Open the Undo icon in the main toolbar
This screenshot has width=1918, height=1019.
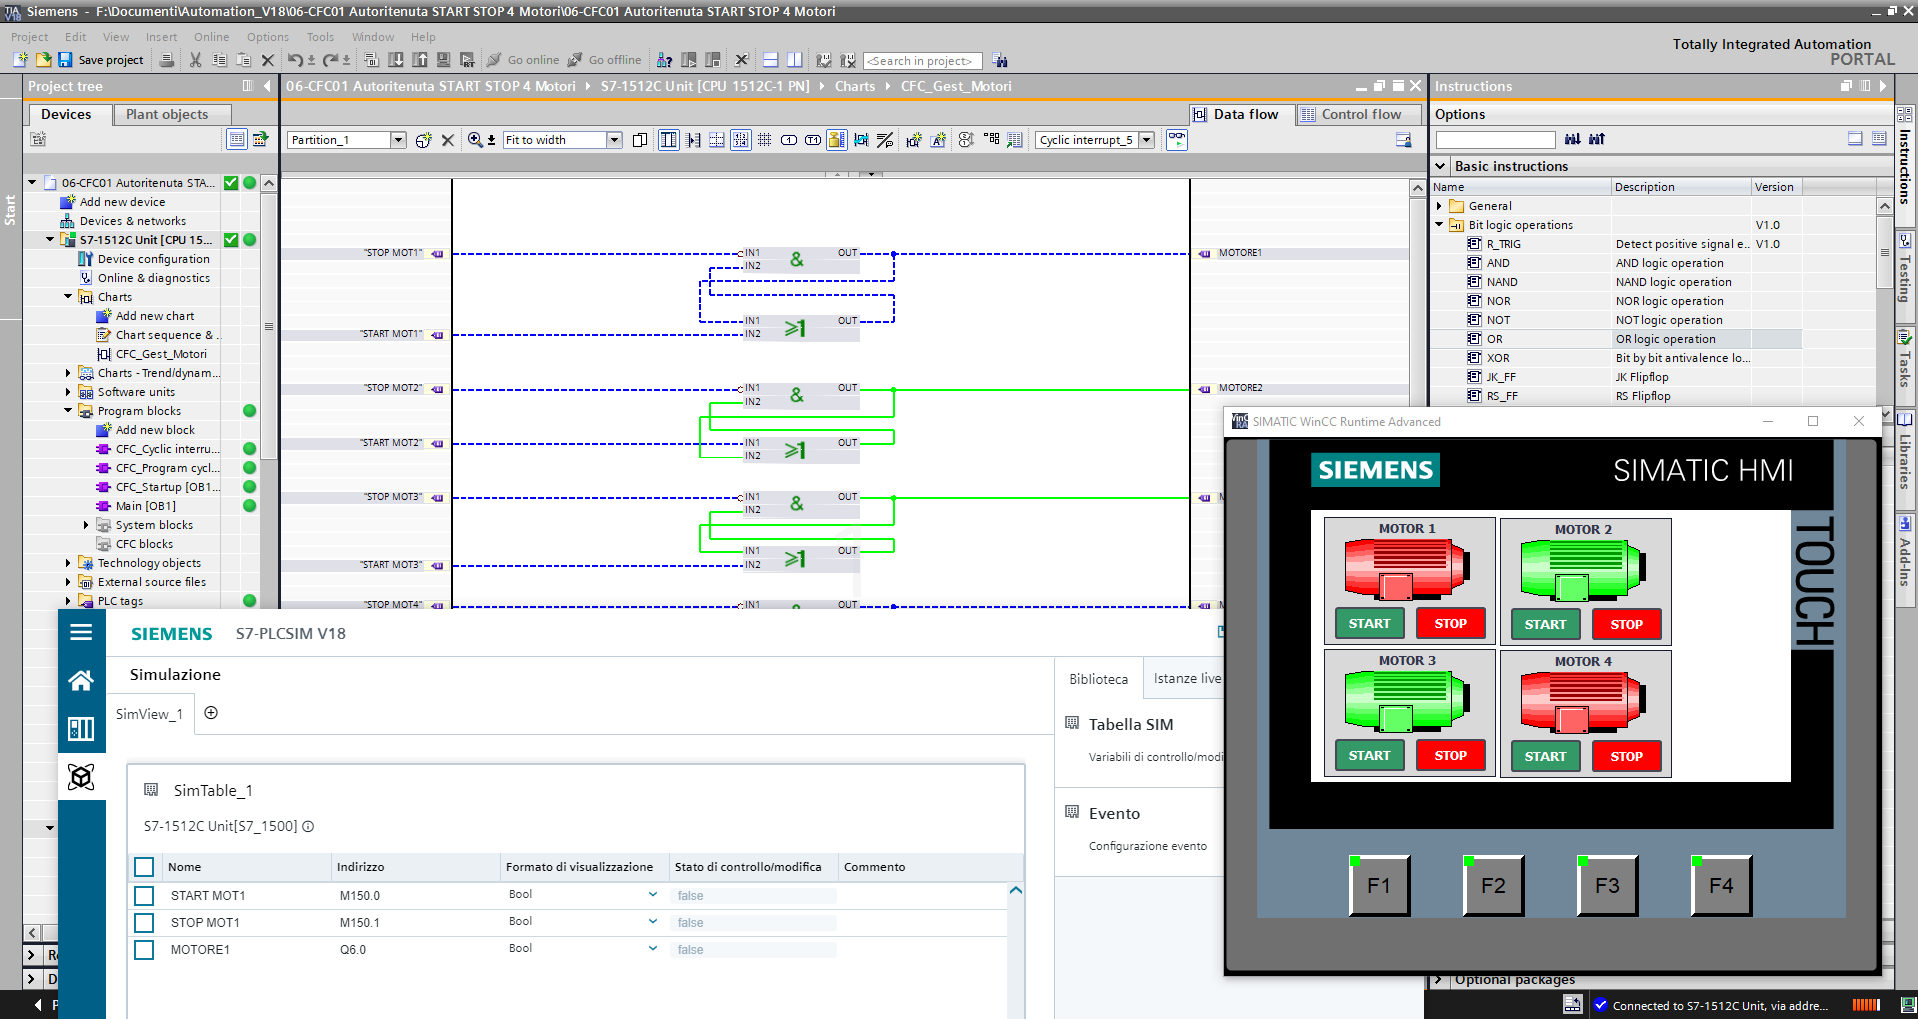click(295, 60)
